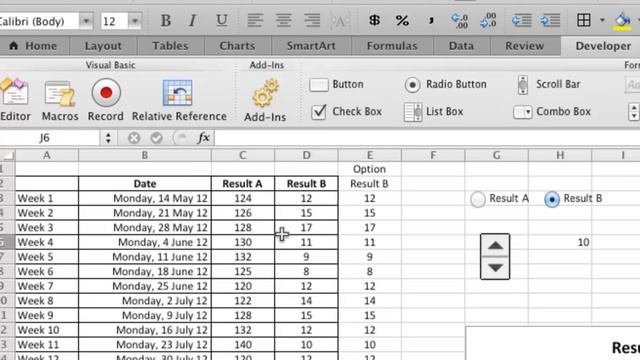This screenshot has width=640, height=360.
Task: Select cell with value 140
Action: (x=243, y=345)
